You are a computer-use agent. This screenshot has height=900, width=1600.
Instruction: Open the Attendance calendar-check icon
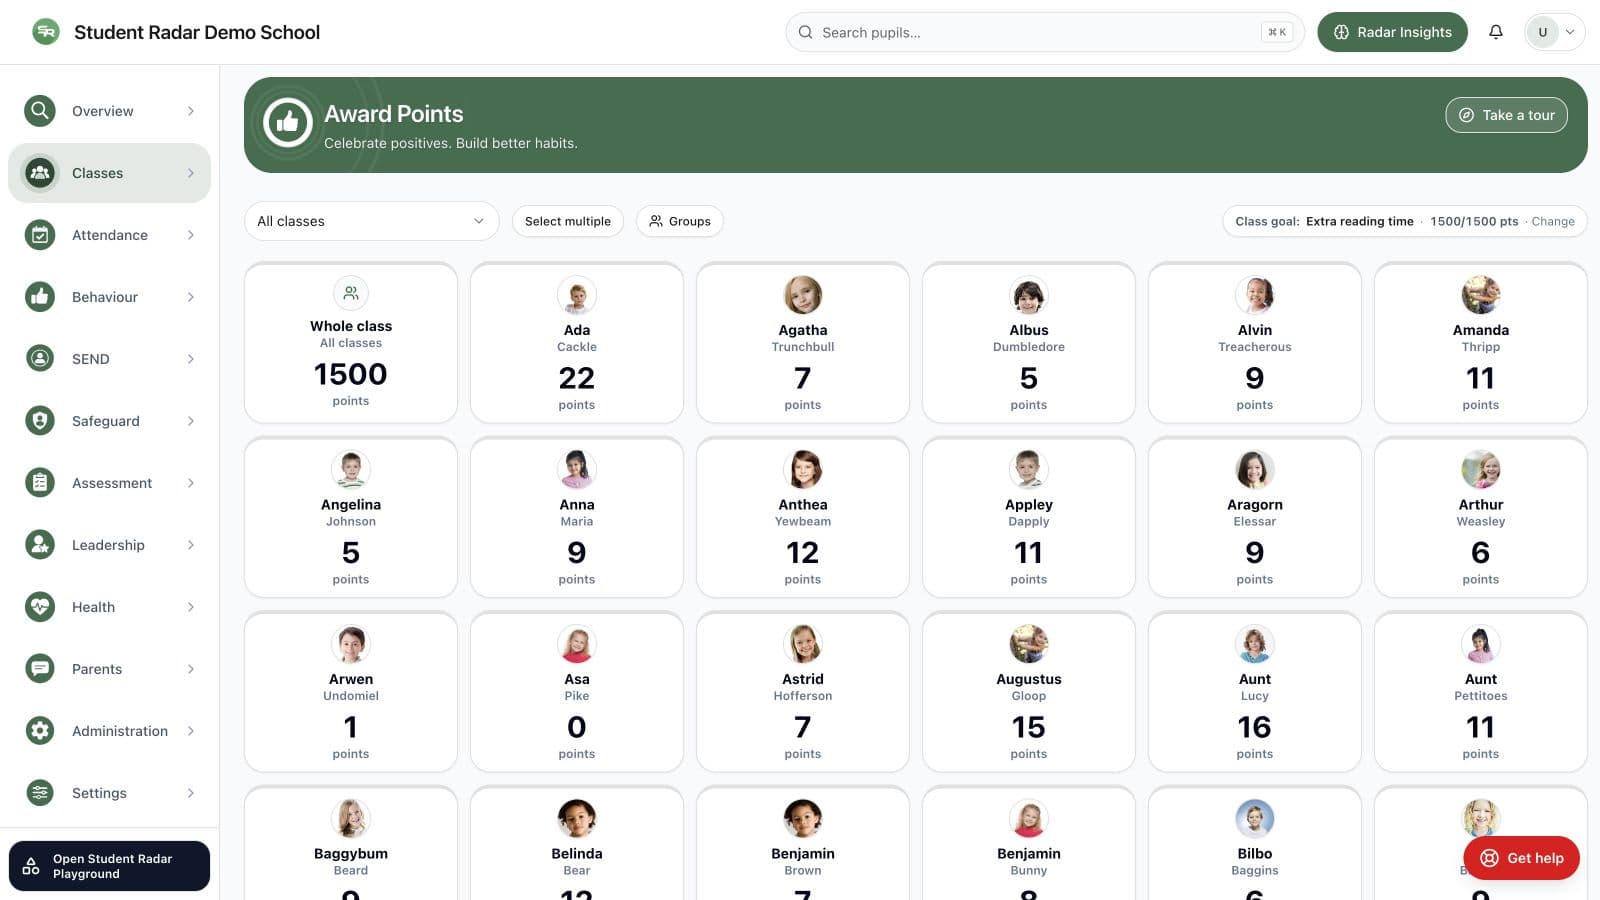tap(40, 235)
